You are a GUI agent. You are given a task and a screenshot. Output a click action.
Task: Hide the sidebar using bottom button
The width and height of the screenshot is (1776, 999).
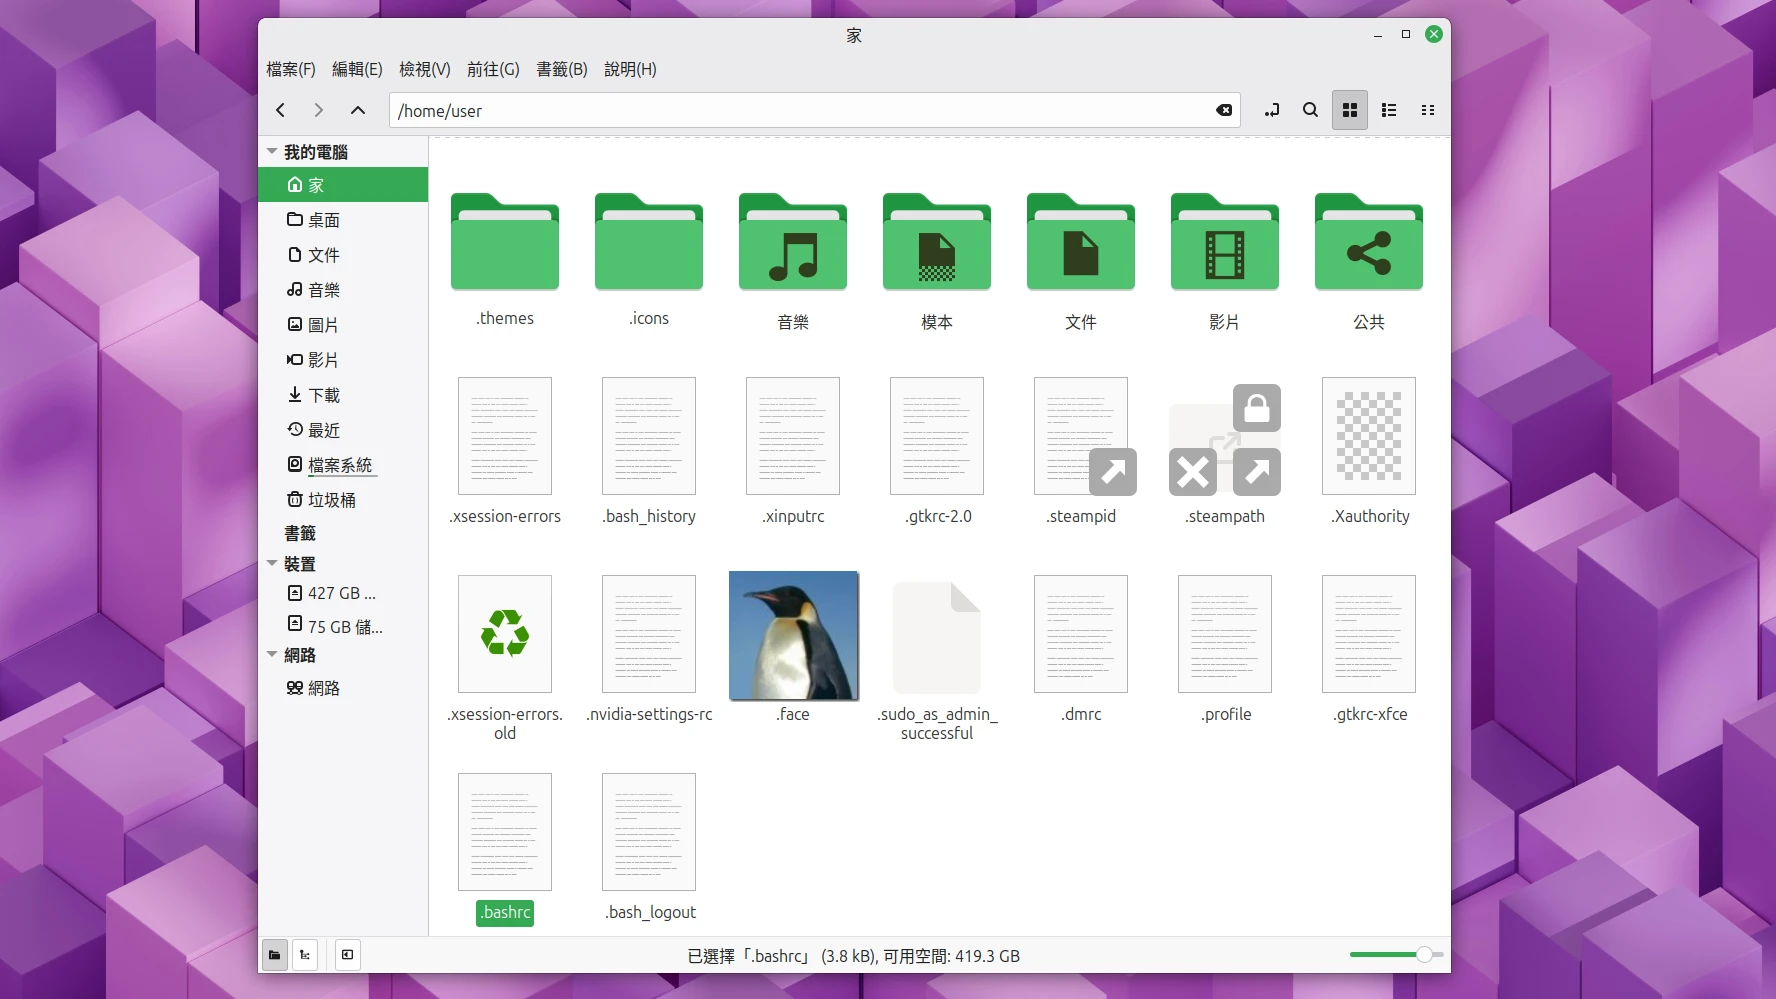pos(347,955)
